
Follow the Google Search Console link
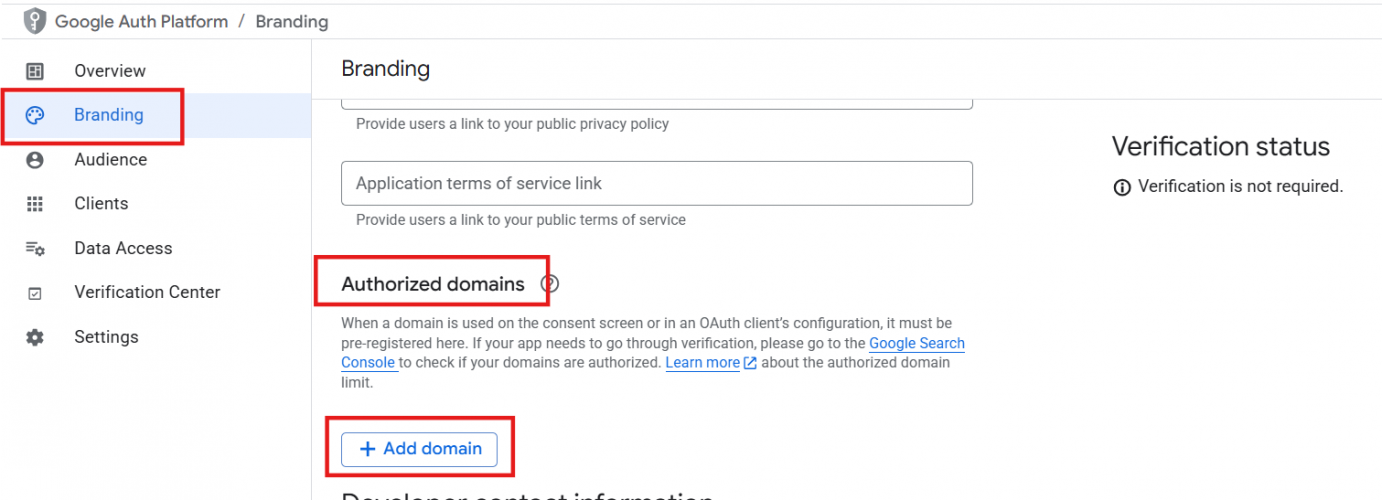(x=916, y=343)
